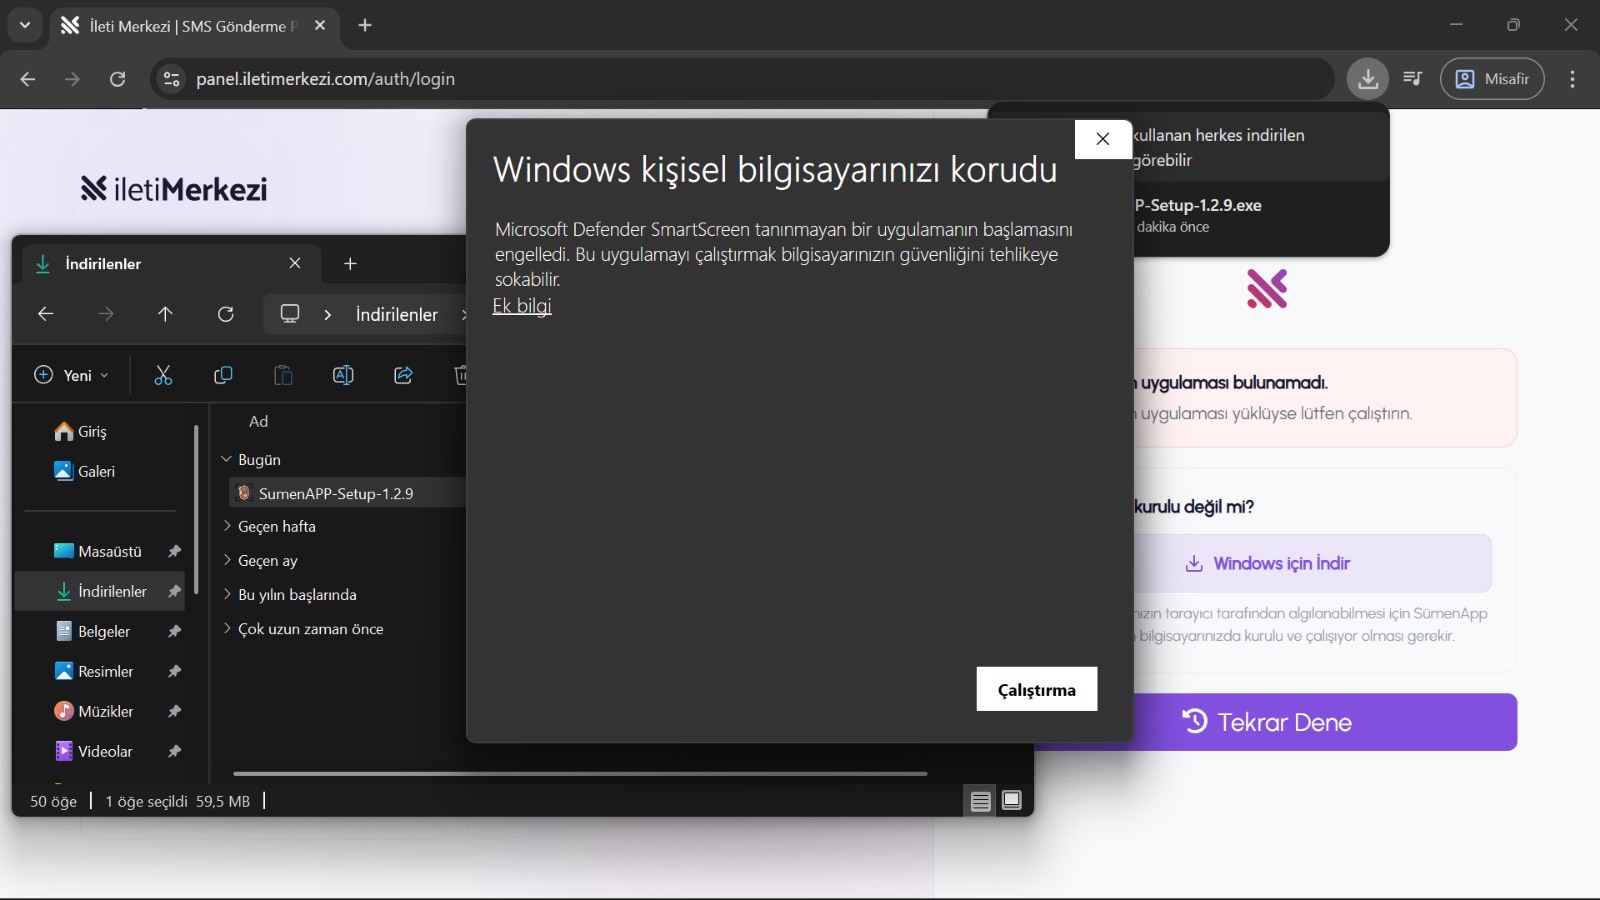Click the Delete trash icon in toolbar

coord(461,375)
